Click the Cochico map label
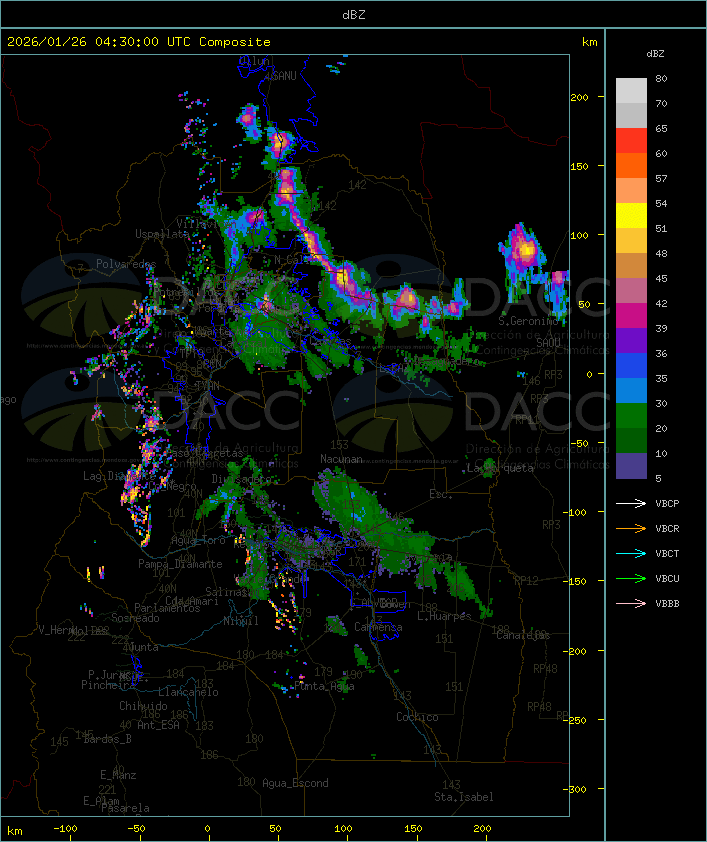 417,717
